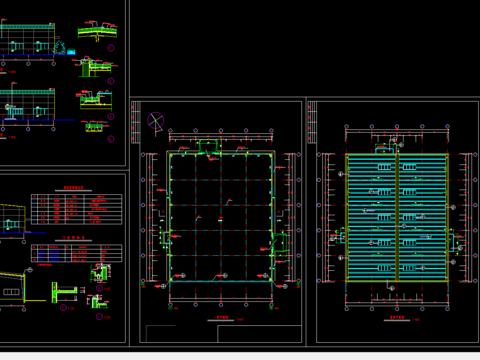
Task: Click the magenta detail number circle beside the ridge detail
Action: tap(111, 48)
